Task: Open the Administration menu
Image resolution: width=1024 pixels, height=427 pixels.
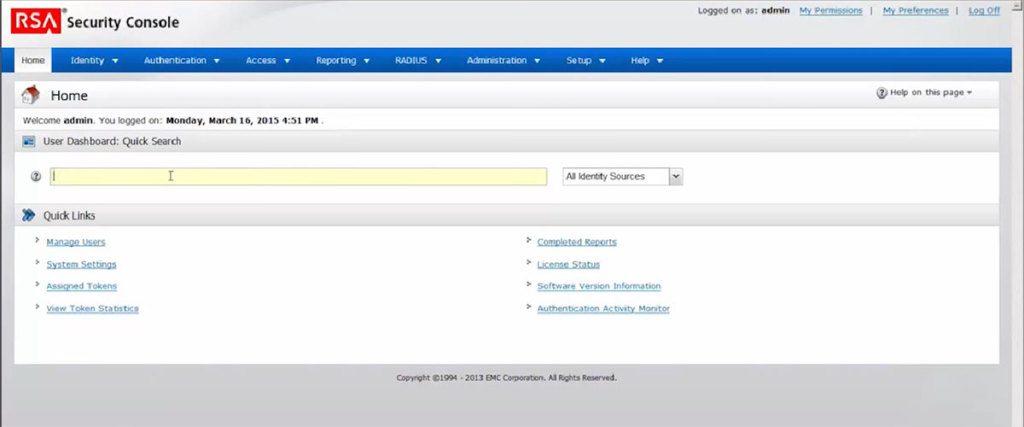Action: [x=503, y=61]
